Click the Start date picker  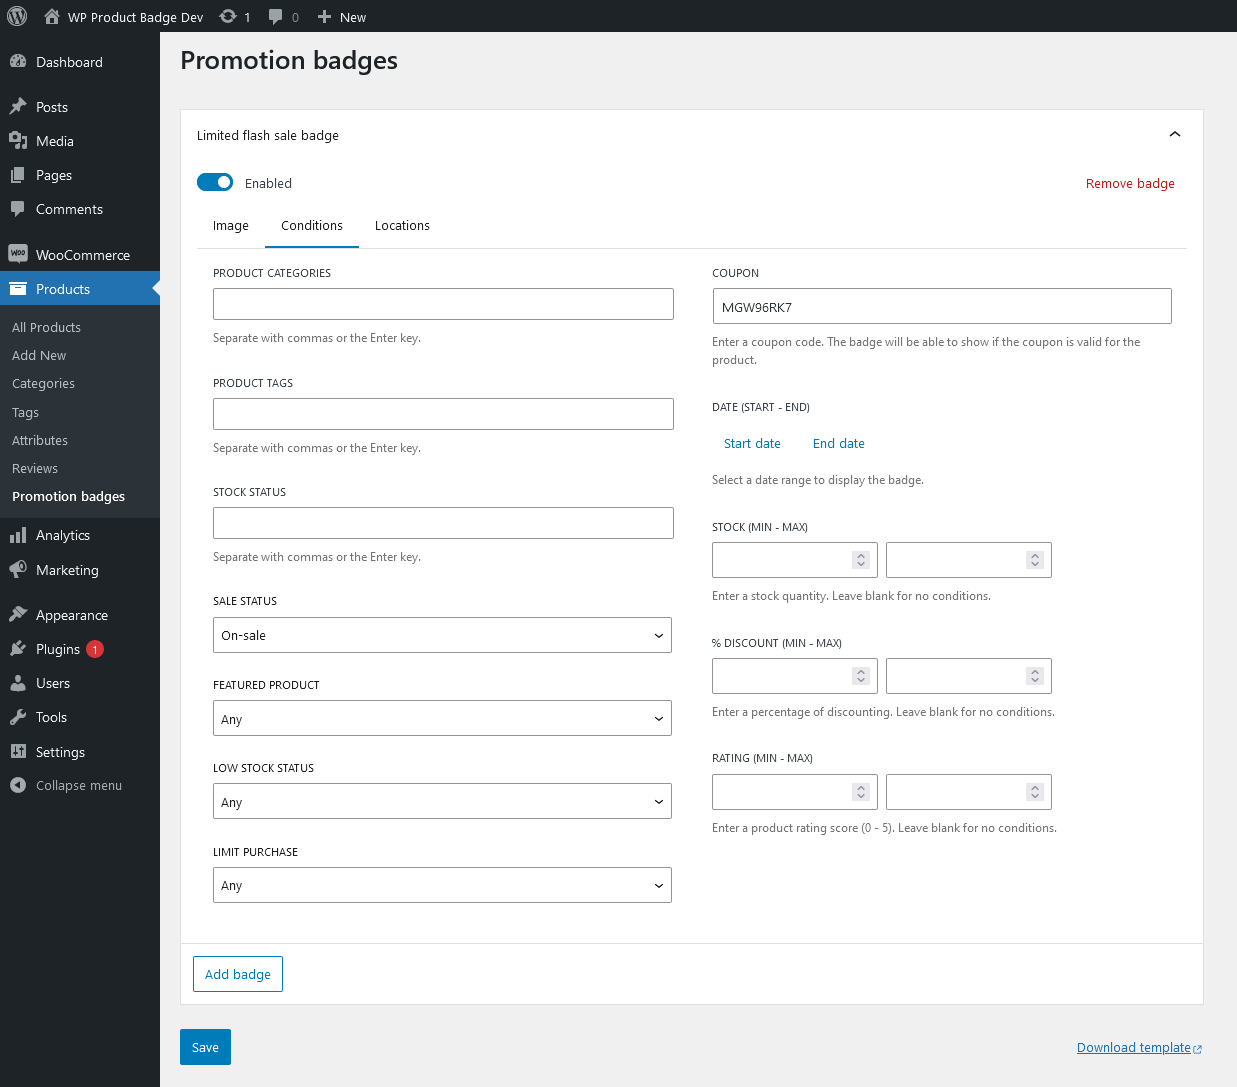point(752,443)
